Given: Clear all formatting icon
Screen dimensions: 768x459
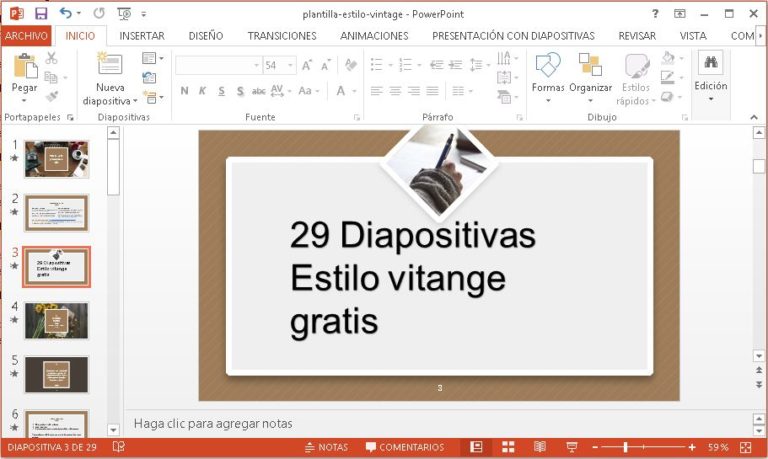Looking at the screenshot, I should click(351, 65).
